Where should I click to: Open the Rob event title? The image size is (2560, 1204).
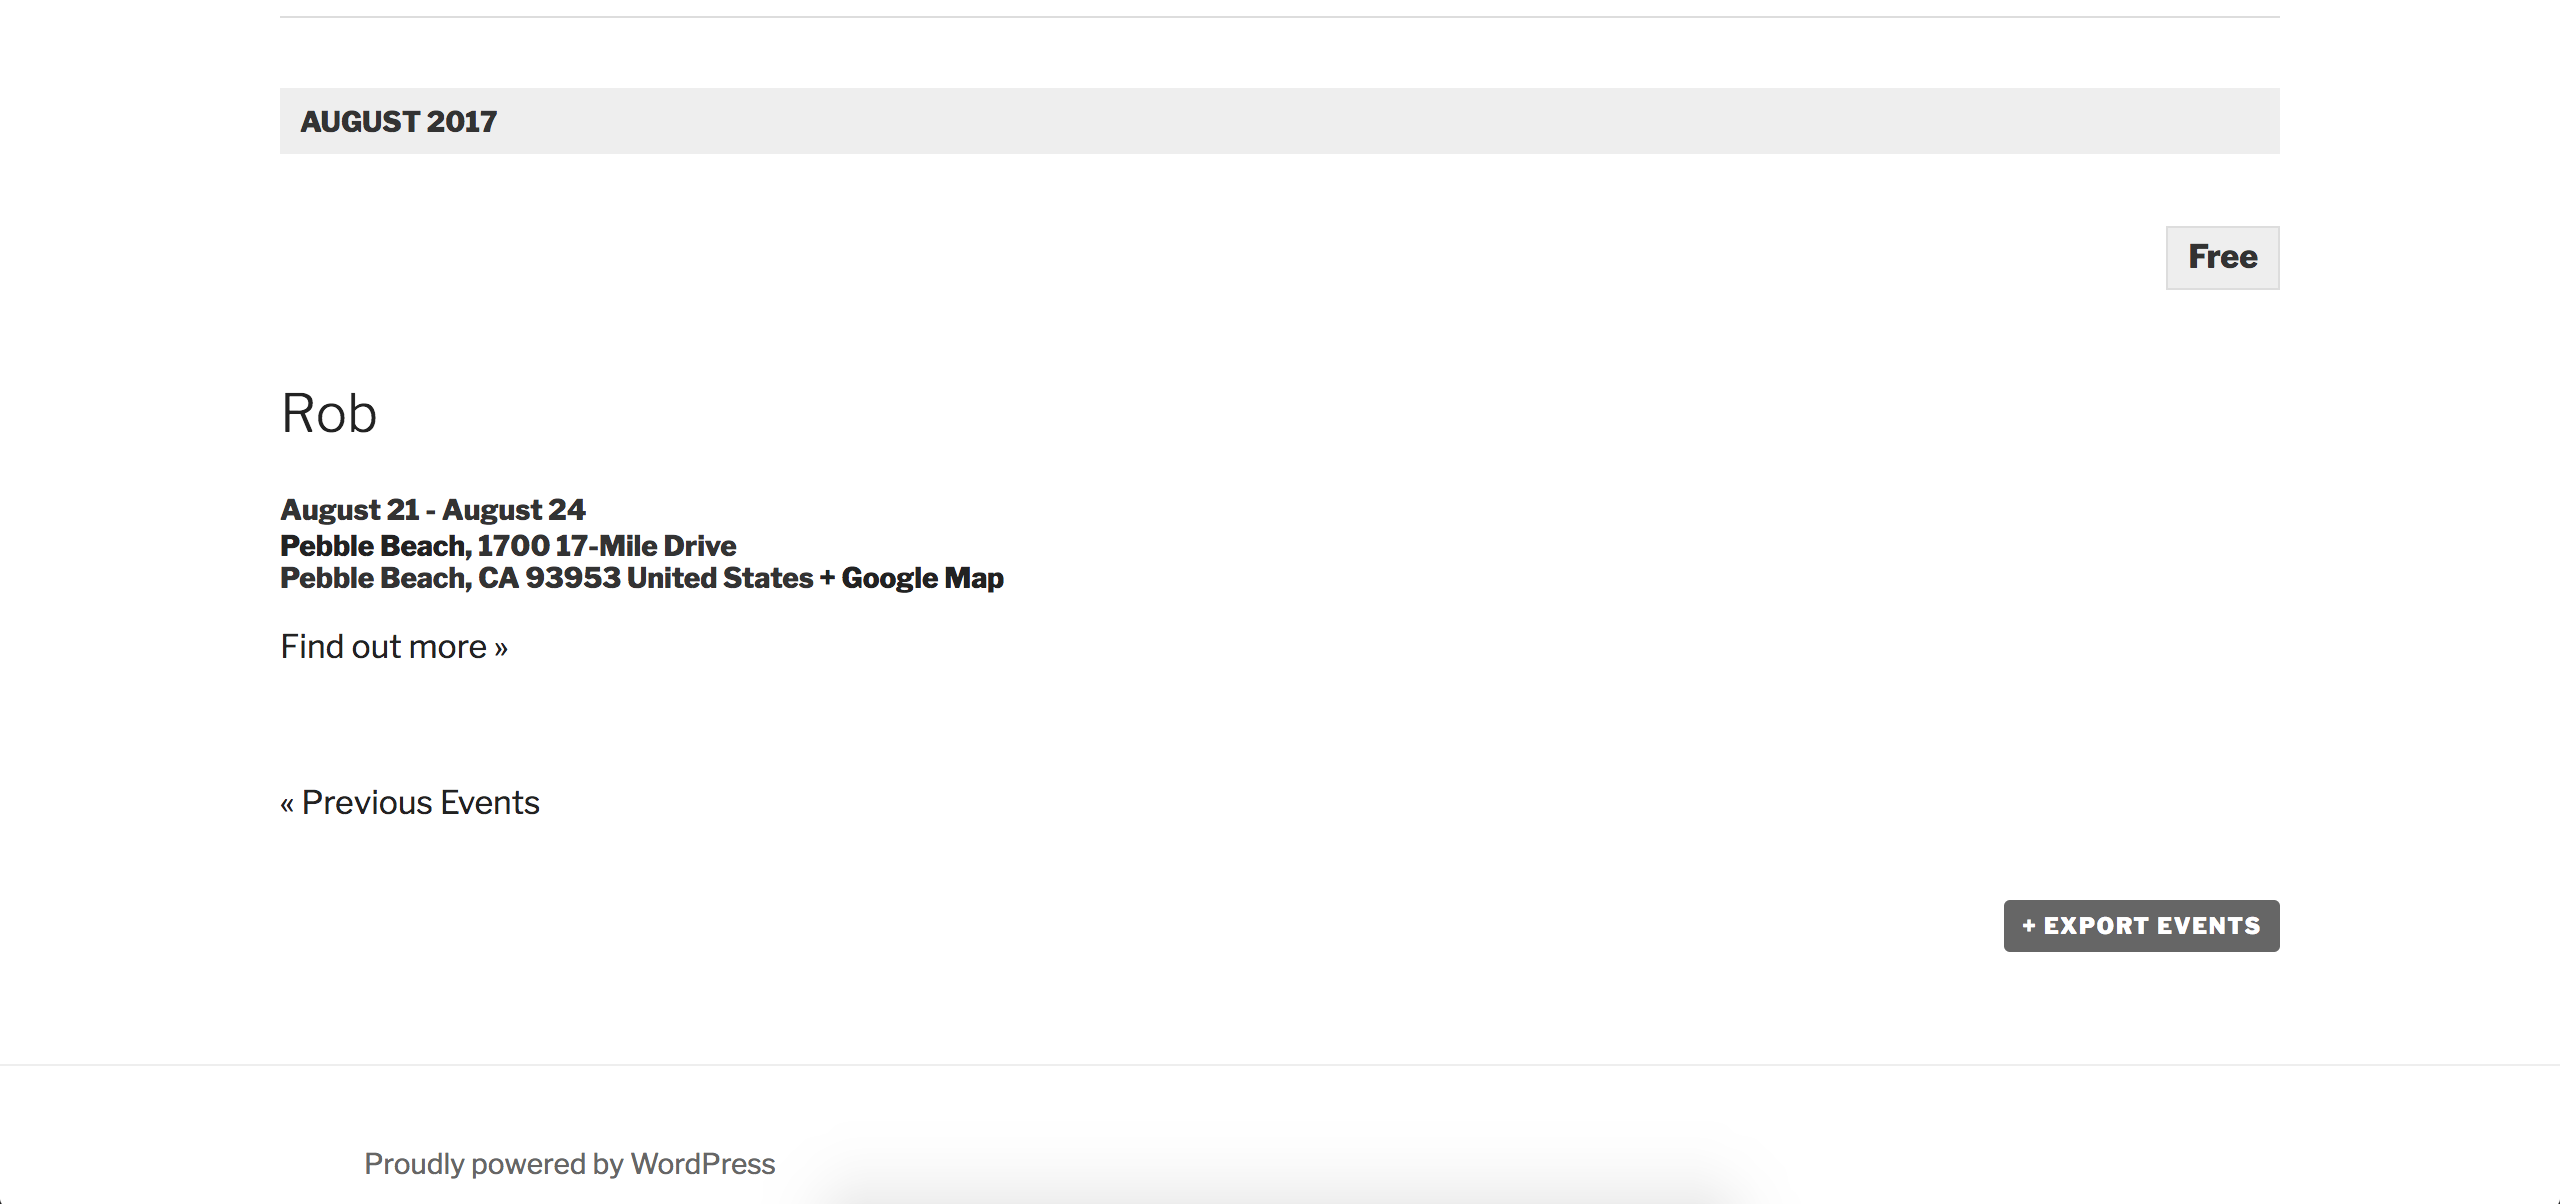329,414
